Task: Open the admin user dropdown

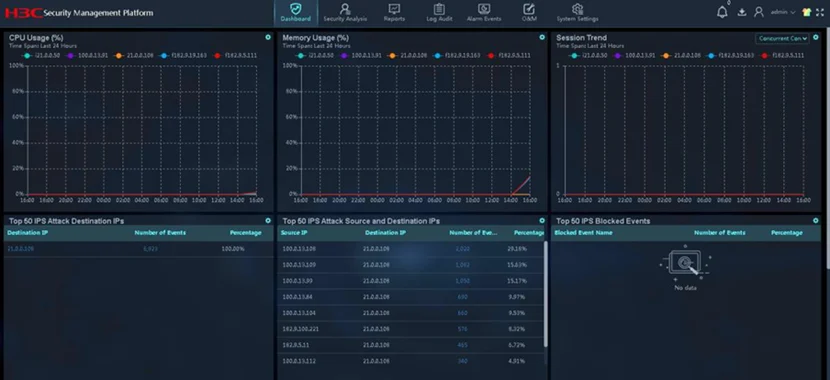Action: [x=783, y=12]
